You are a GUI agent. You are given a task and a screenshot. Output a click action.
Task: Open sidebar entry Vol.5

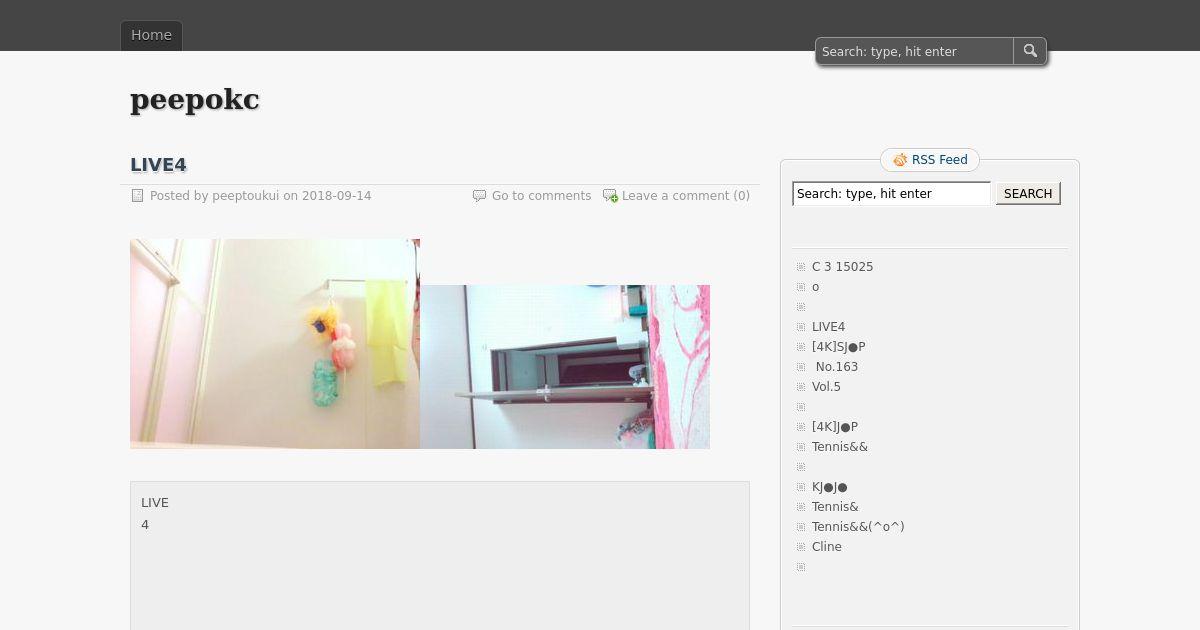(826, 387)
